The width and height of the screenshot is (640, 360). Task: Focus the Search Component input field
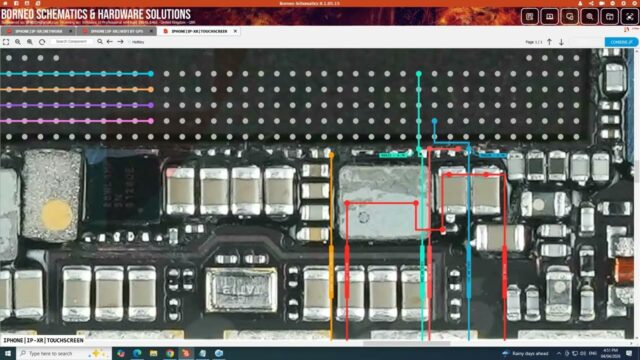pyautogui.click(x=72, y=42)
